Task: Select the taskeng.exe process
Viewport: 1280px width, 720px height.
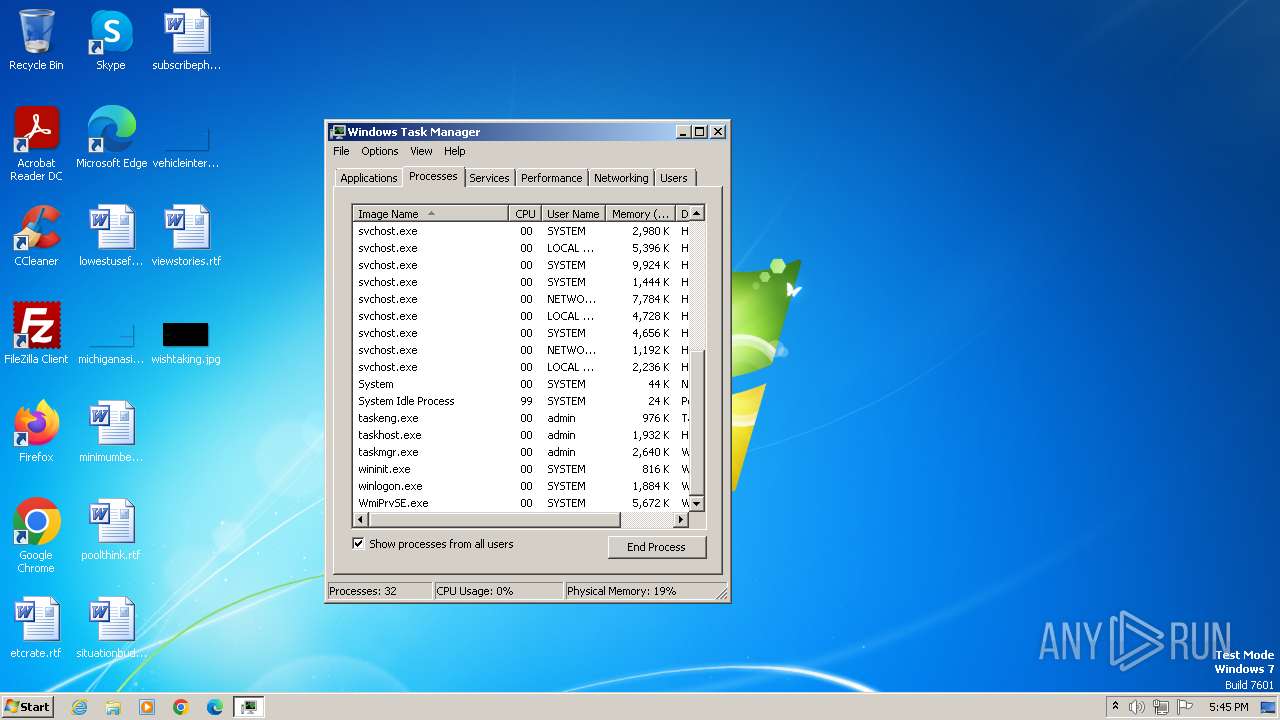Action: pyautogui.click(x=521, y=418)
